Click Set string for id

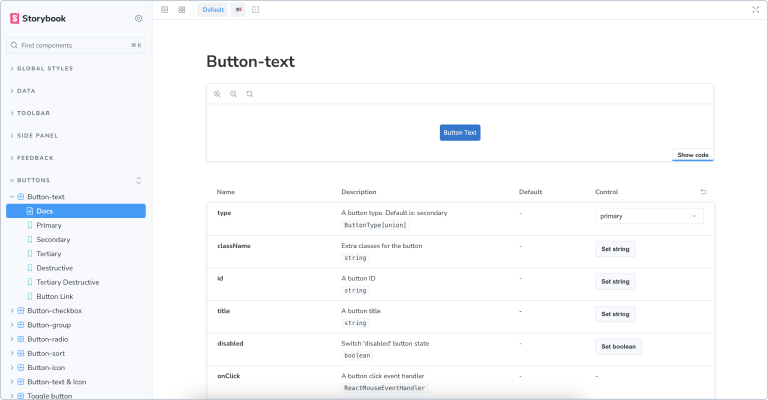point(615,282)
